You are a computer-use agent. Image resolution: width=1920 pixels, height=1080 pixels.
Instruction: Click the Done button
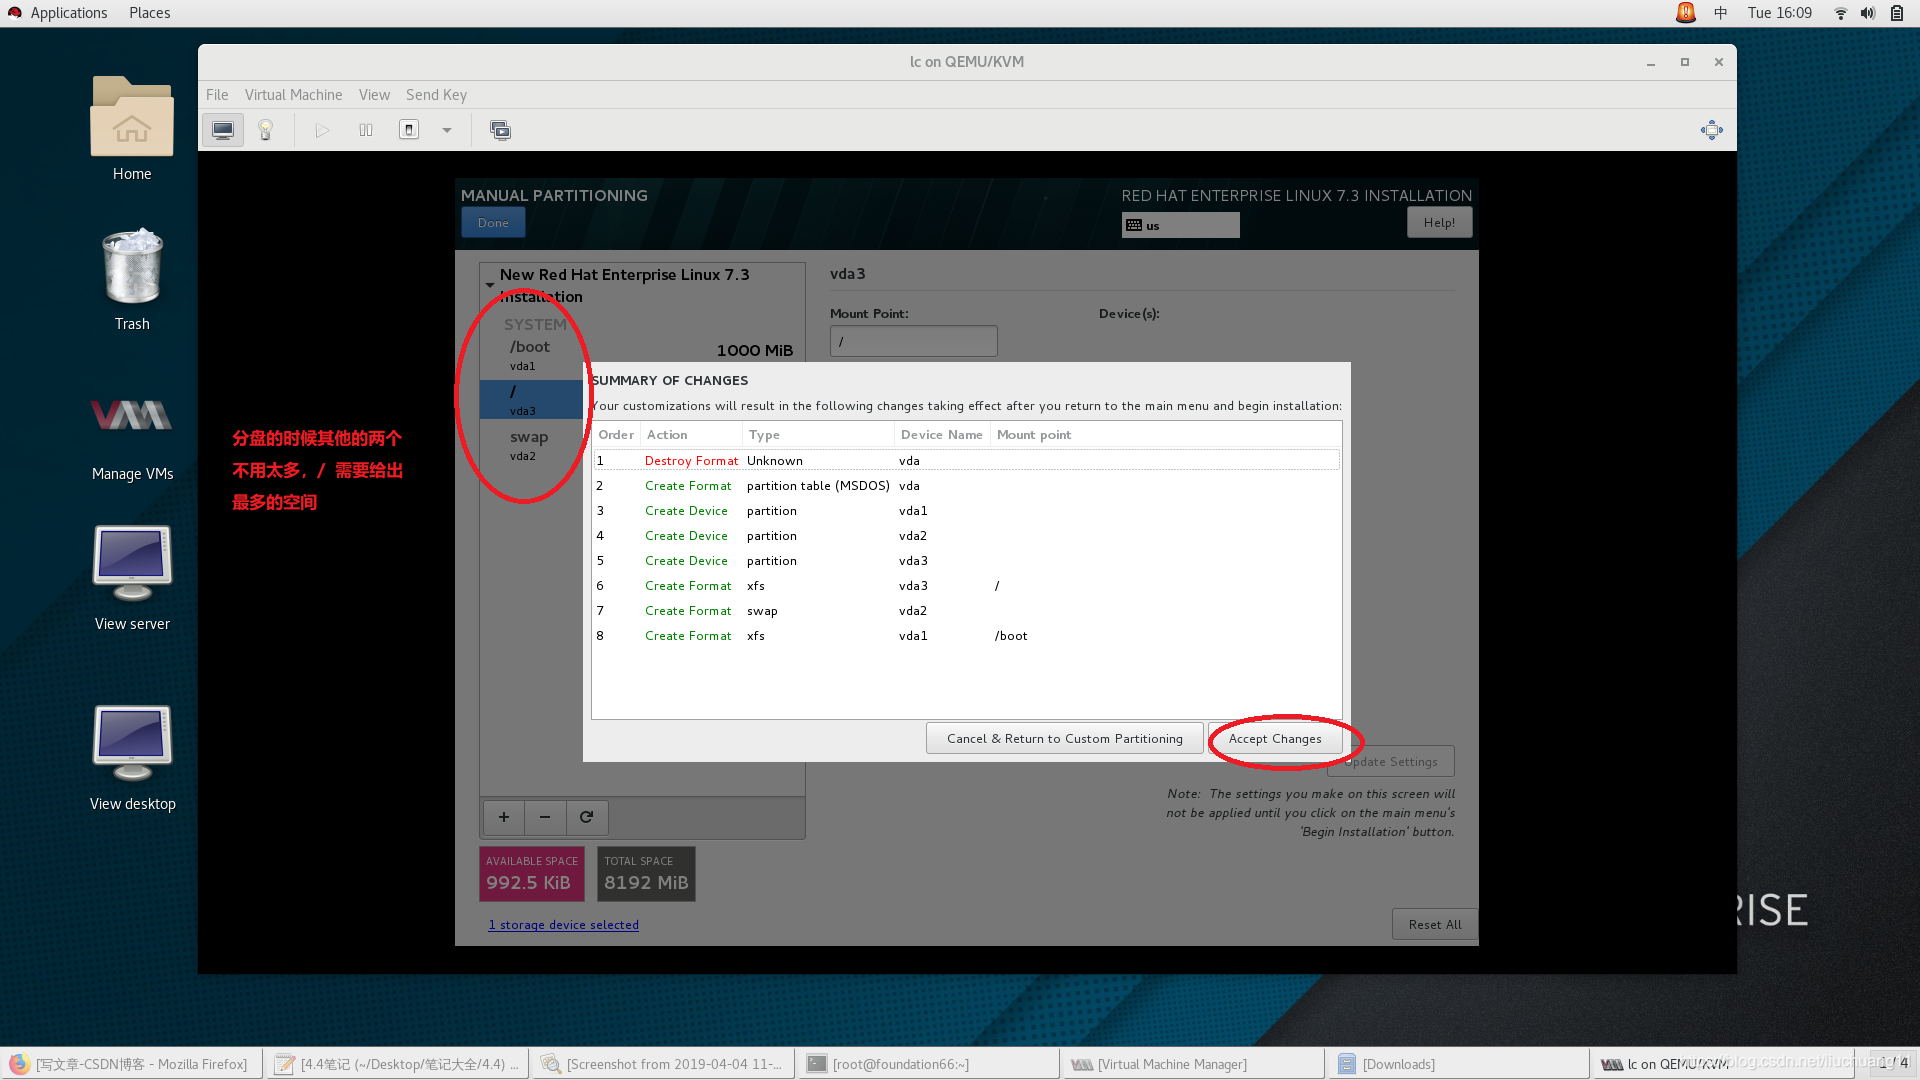coord(493,223)
